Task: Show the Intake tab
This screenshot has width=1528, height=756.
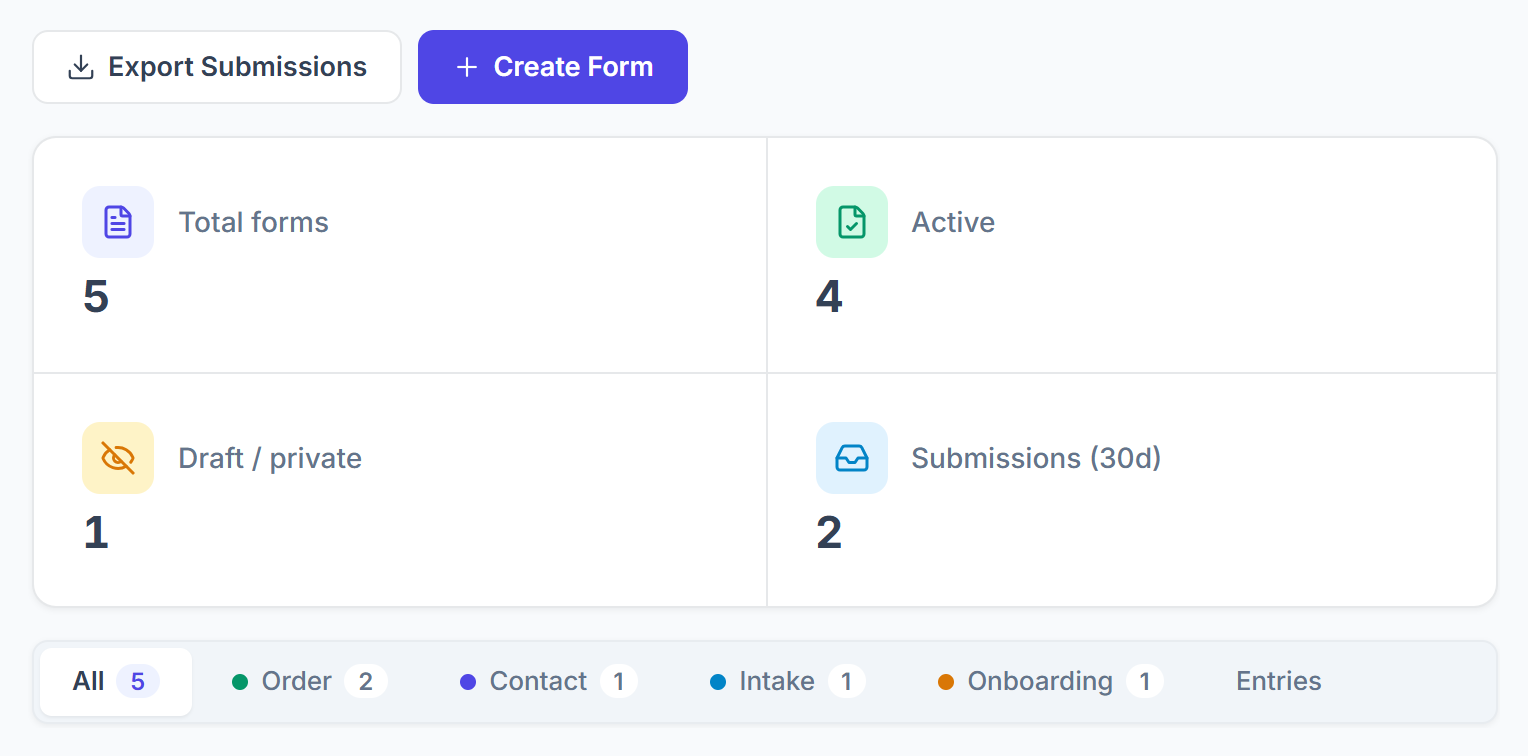Action: point(788,682)
